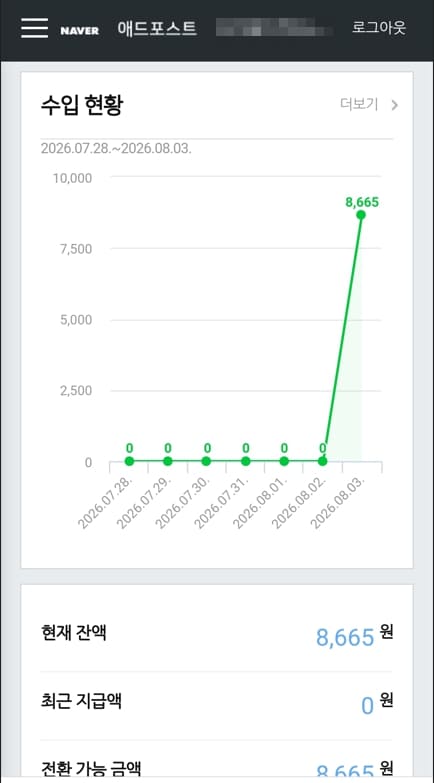Open the hamburger menu icon
Viewport: 434px width, 783px height.
pos(34,28)
